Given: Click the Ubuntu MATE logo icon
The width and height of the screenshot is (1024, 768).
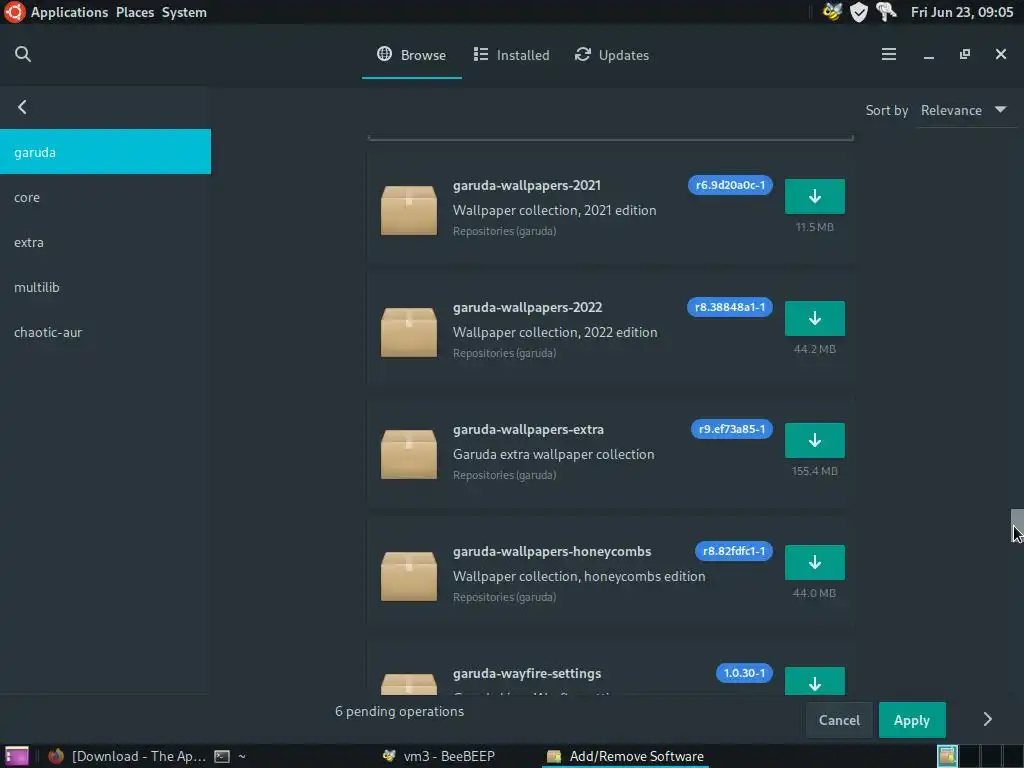Looking at the screenshot, I should [14, 12].
